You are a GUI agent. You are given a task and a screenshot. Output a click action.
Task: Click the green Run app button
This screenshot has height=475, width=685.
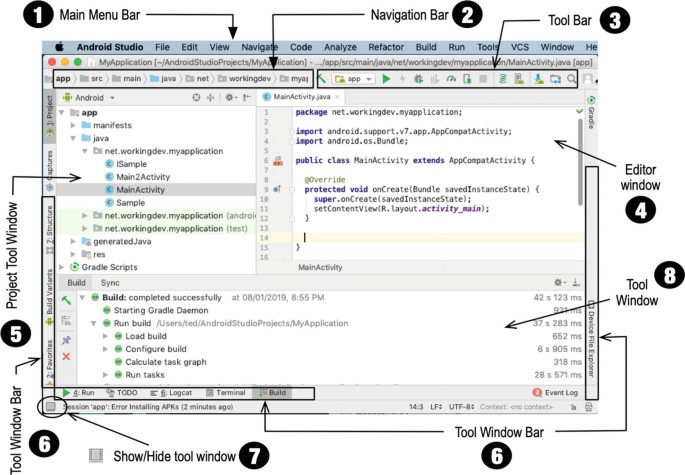click(386, 78)
